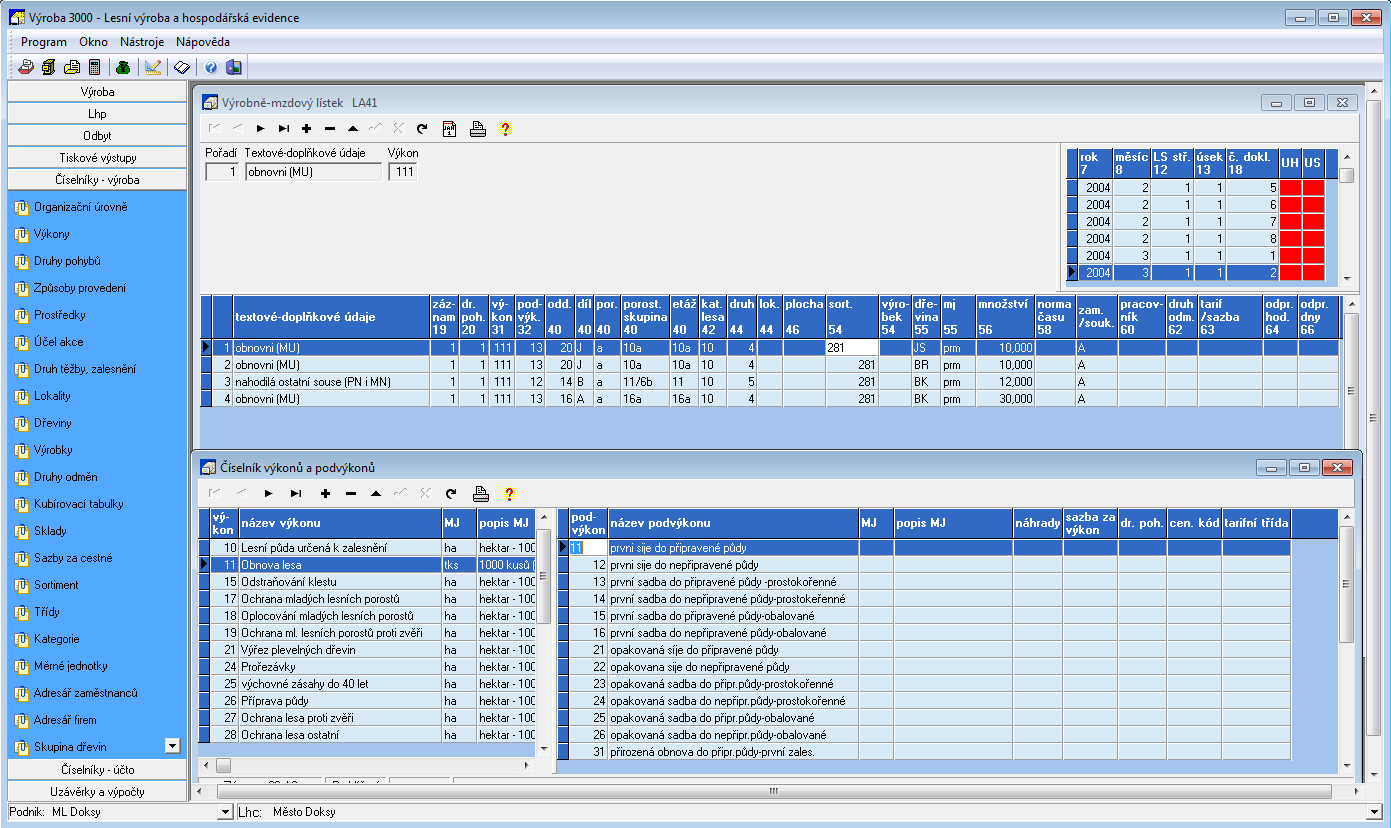Screen dimensions: 1391x828
Task: Open the book icon in main toolbar
Action: pyautogui.click(x=181, y=67)
